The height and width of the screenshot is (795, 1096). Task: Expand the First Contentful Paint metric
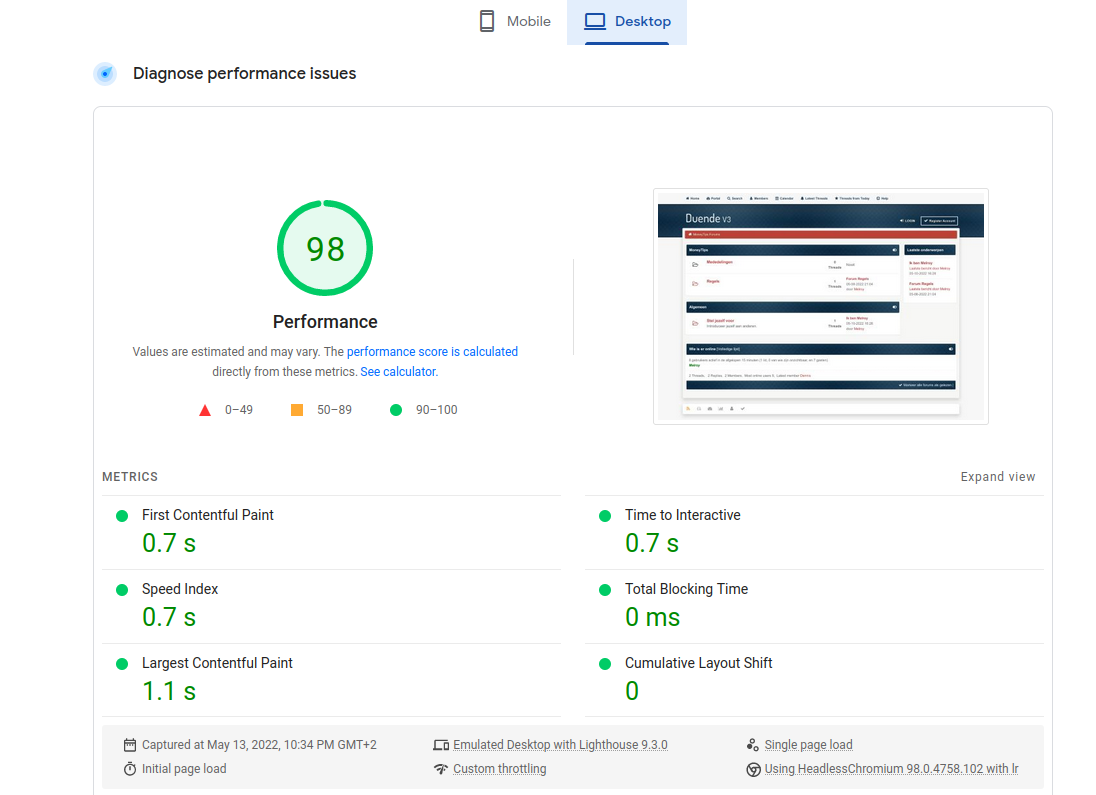click(x=208, y=515)
